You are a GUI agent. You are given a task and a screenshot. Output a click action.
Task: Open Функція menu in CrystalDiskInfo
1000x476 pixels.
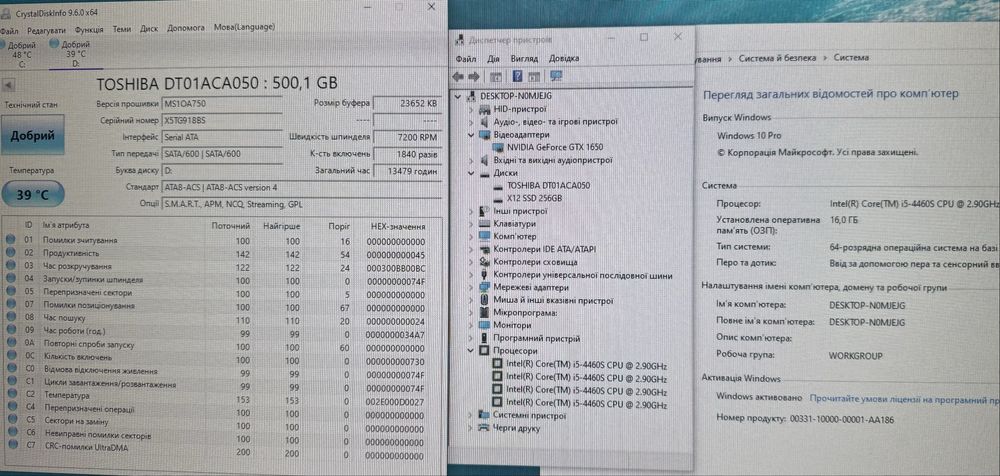(x=89, y=29)
